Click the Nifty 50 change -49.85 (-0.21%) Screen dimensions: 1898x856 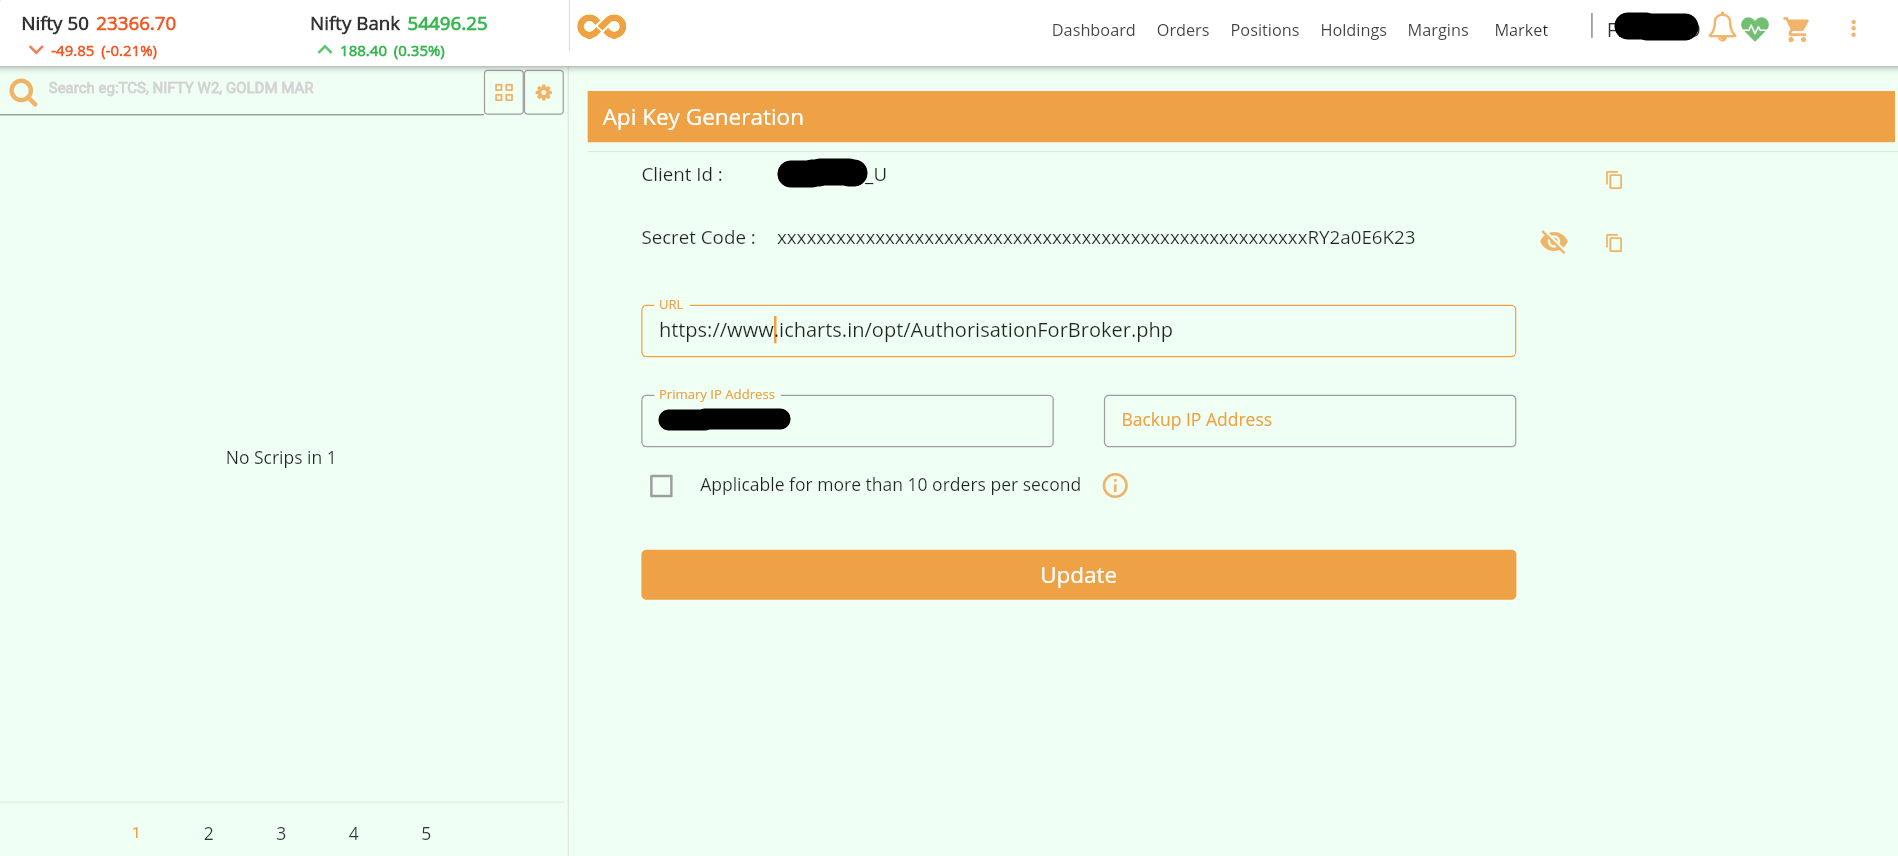click(104, 51)
